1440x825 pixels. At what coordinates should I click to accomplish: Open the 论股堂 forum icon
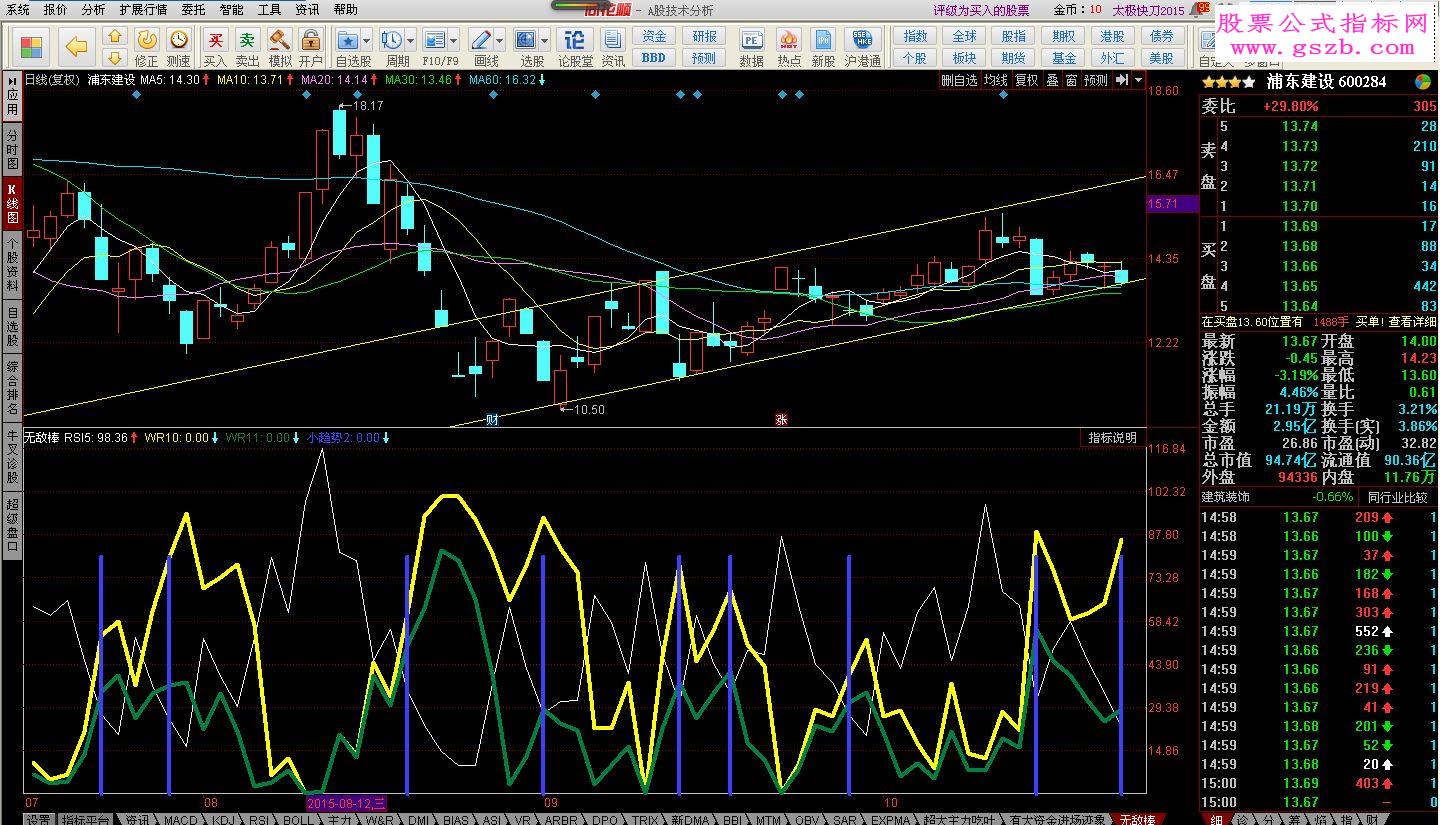(x=575, y=41)
